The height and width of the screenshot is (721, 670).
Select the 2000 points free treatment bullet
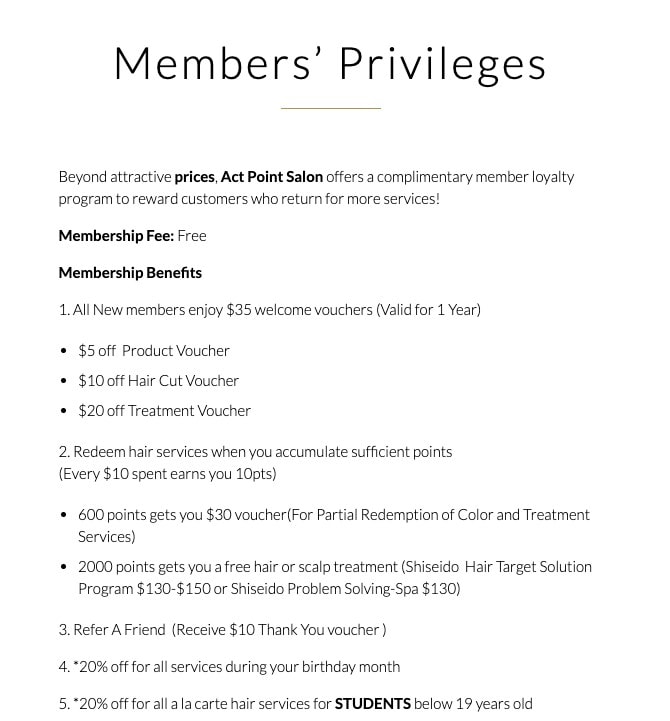pyautogui.click(x=335, y=567)
